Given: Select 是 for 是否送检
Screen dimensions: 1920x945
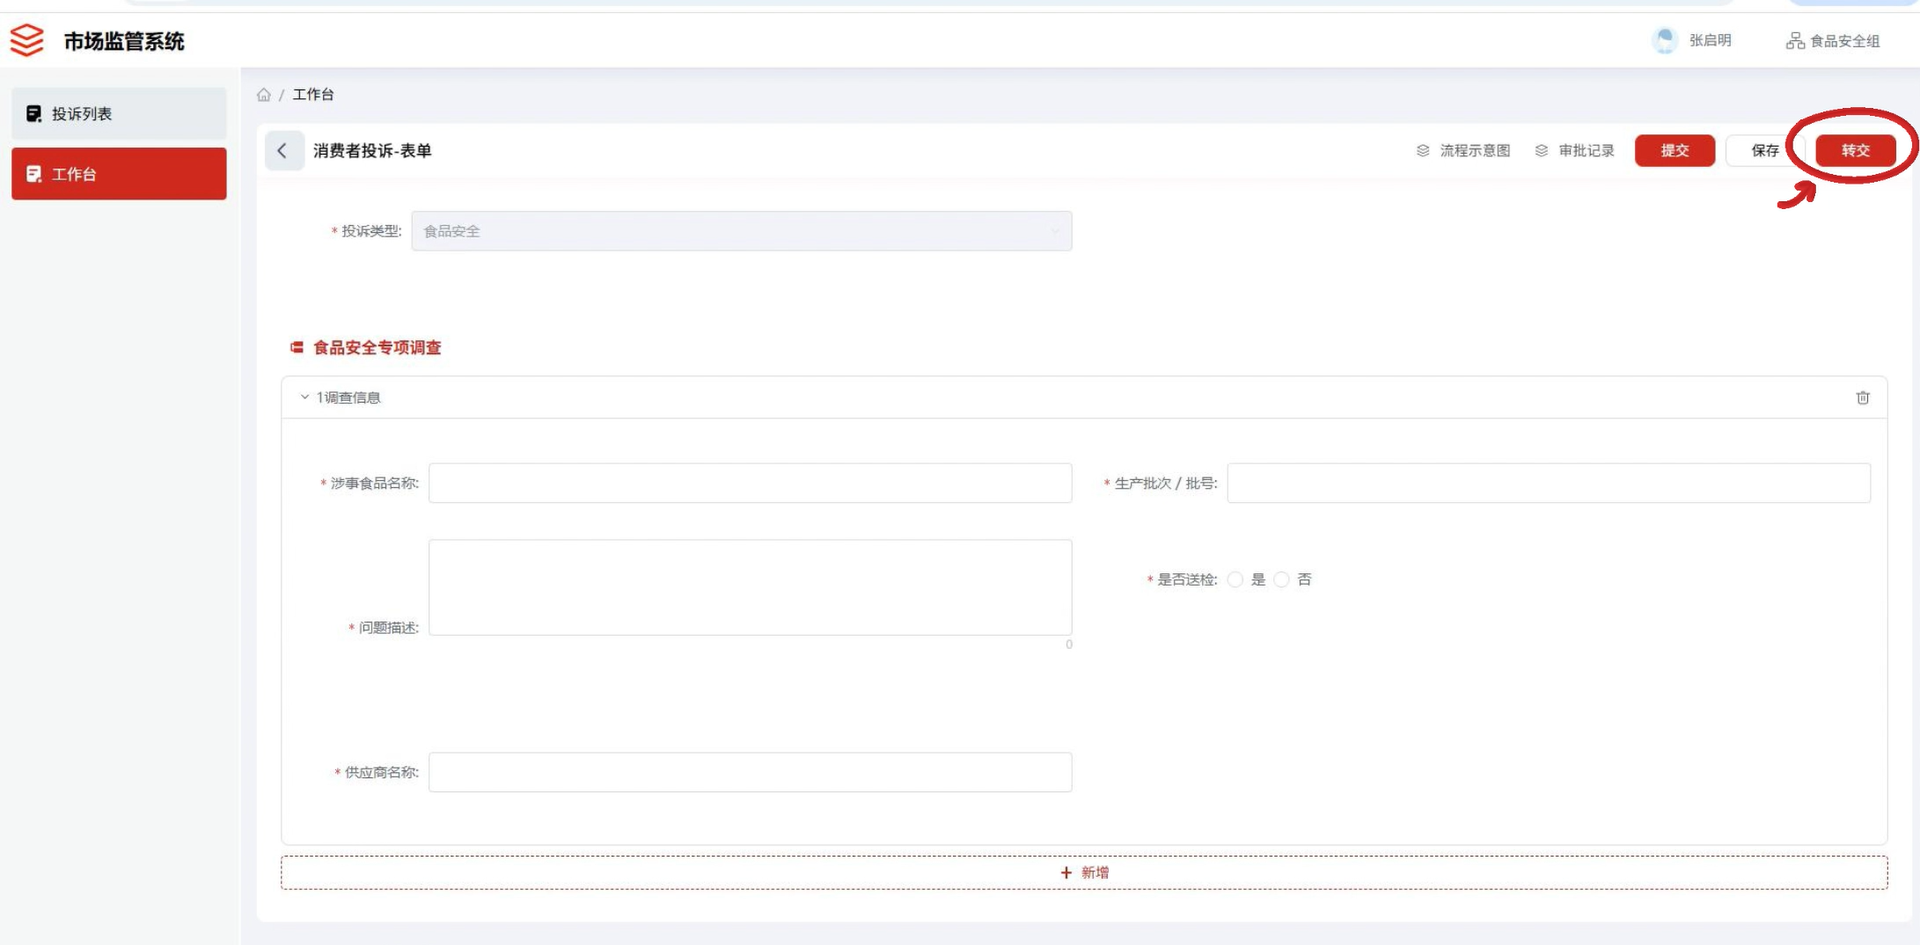Looking at the screenshot, I should point(1236,580).
